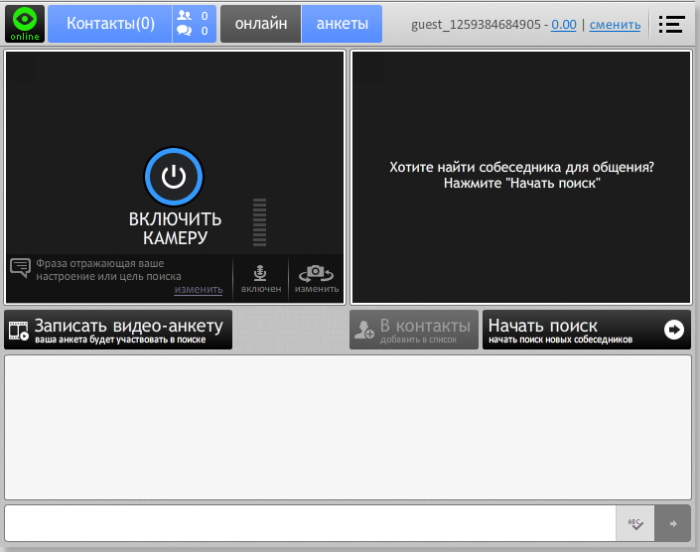Click the green eye online status icon
Viewport: 700px width, 552px height.
[25, 24]
